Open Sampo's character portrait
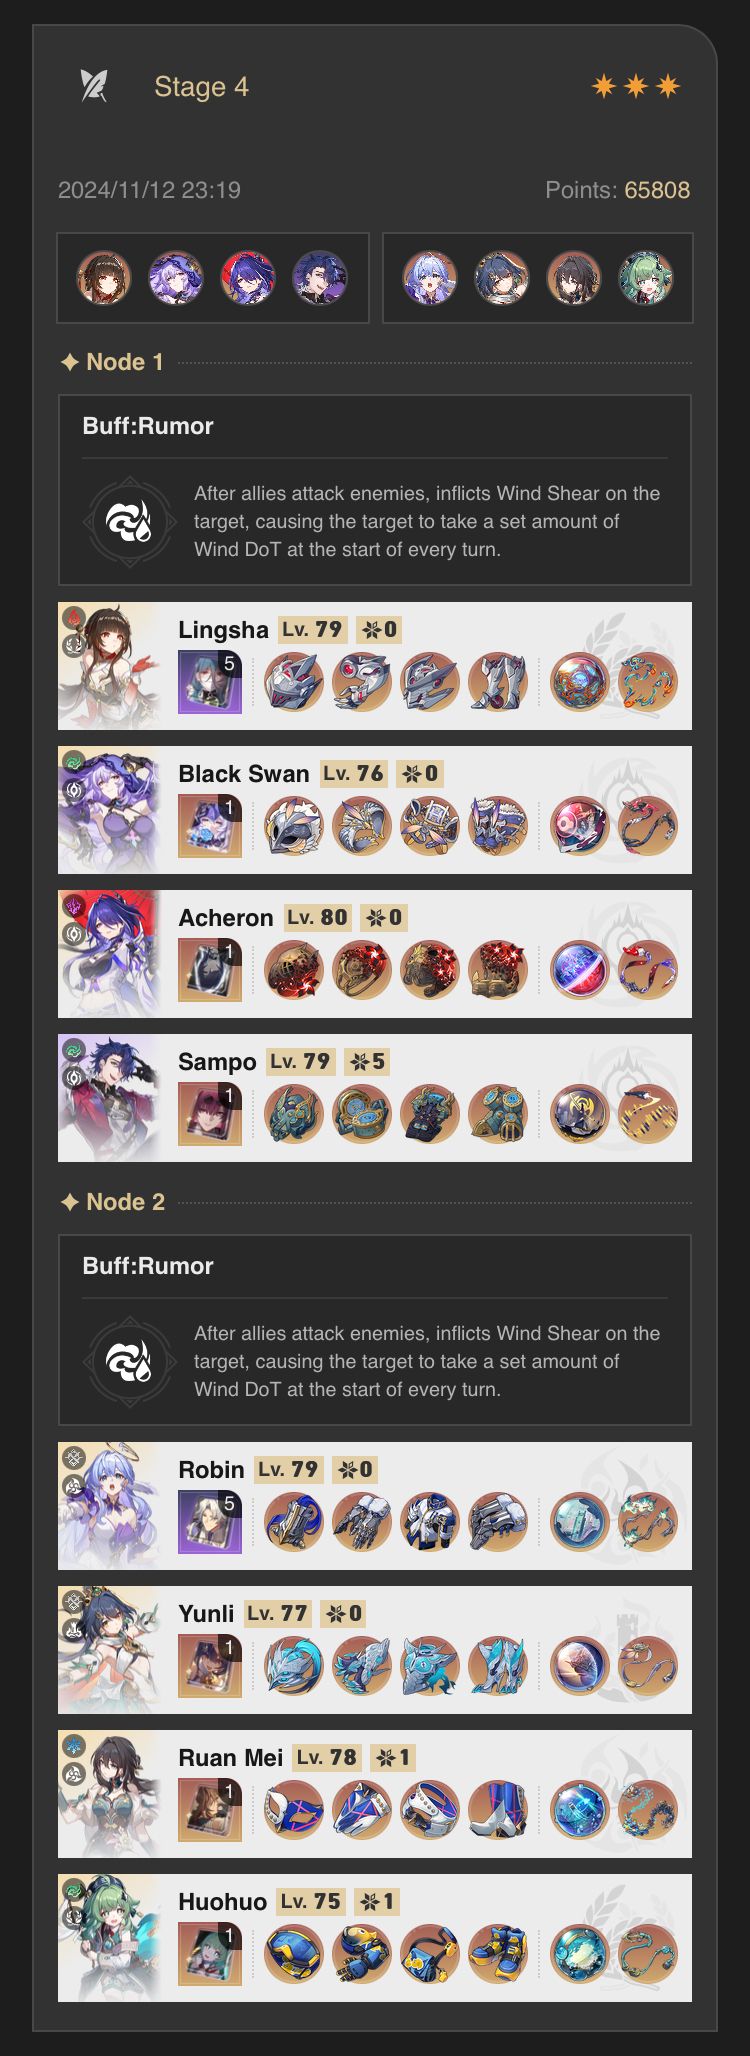Image resolution: width=750 pixels, height=2056 pixels. pos(108,1098)
